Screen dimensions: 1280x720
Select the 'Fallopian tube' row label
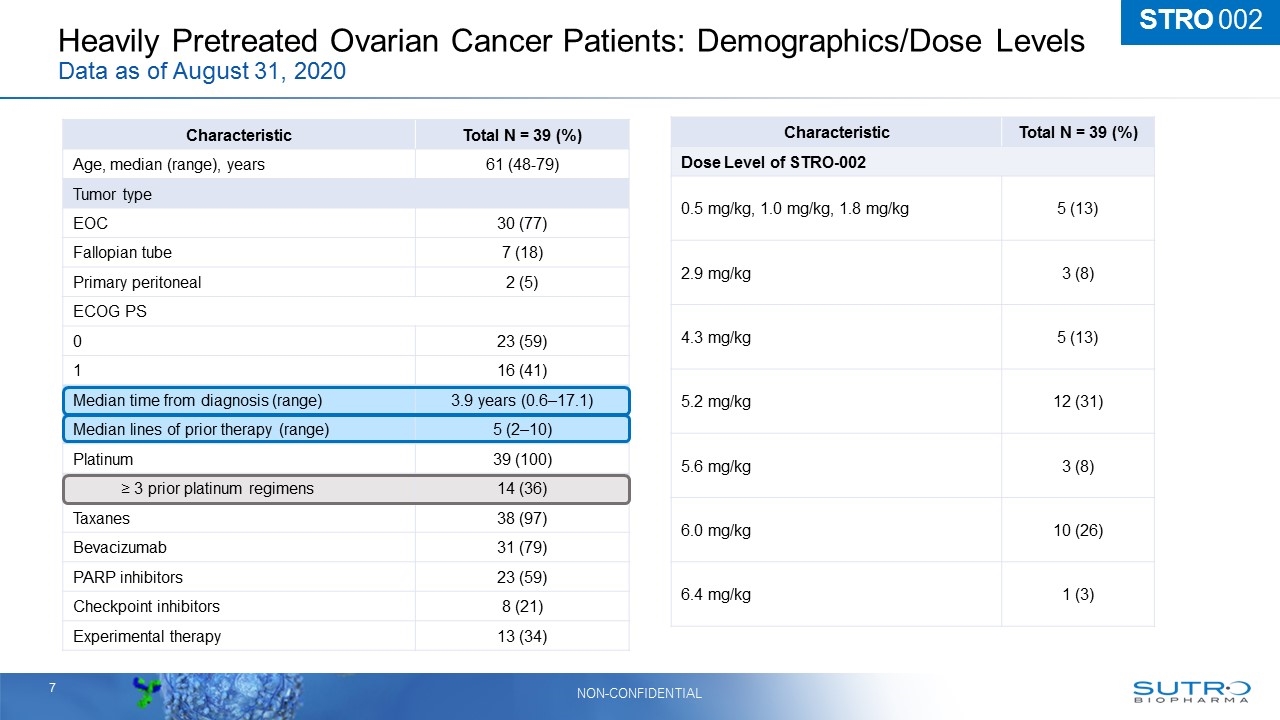[x=122, y=253]
